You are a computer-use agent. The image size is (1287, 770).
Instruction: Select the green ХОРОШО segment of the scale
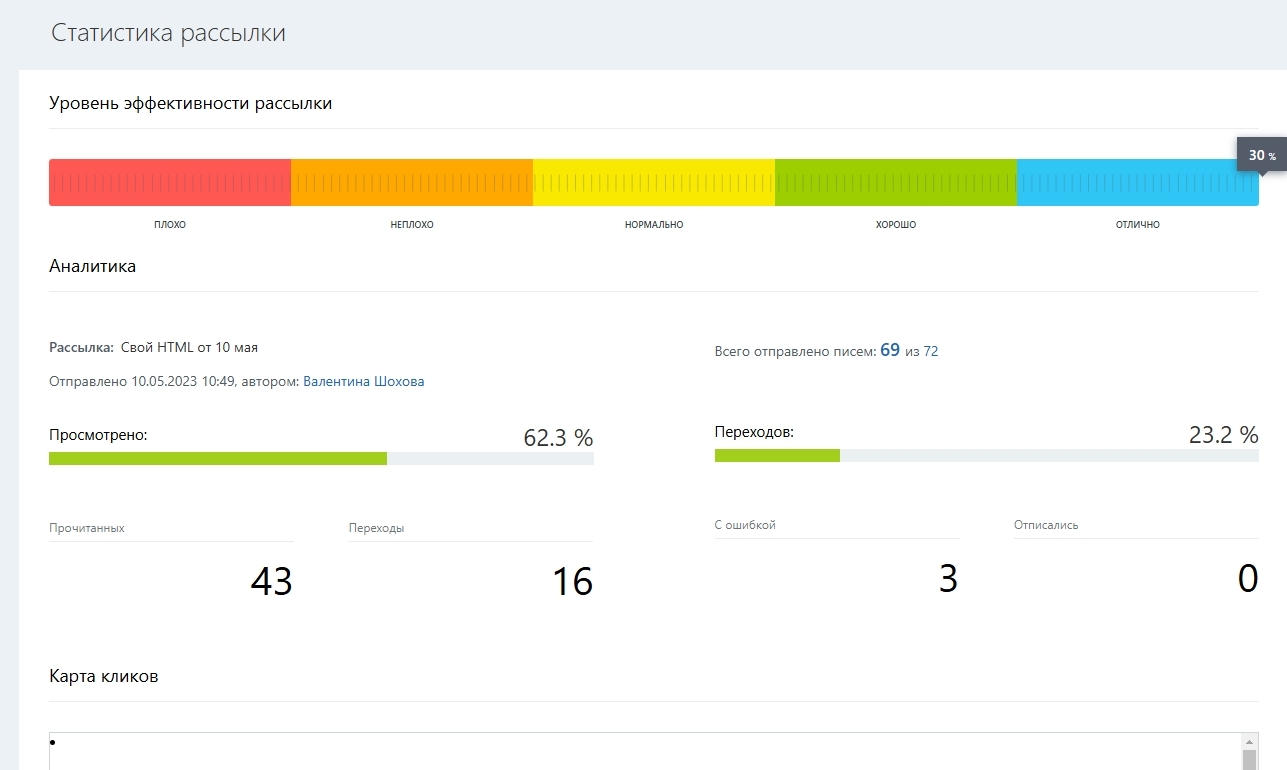[x=896, y=182]
